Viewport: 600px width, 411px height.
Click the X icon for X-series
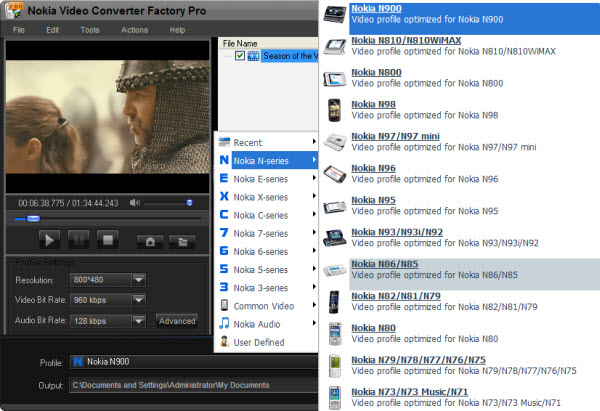(224, 196)
